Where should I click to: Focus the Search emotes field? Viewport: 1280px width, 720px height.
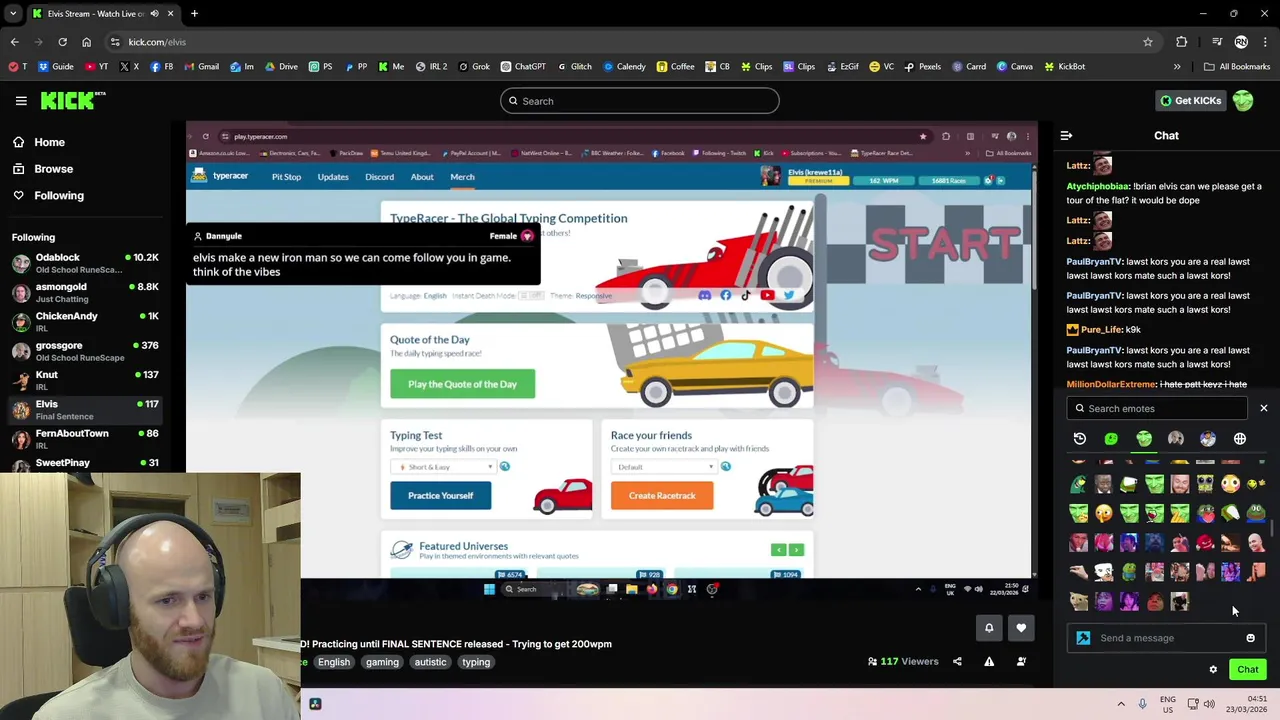point(1157,408)
